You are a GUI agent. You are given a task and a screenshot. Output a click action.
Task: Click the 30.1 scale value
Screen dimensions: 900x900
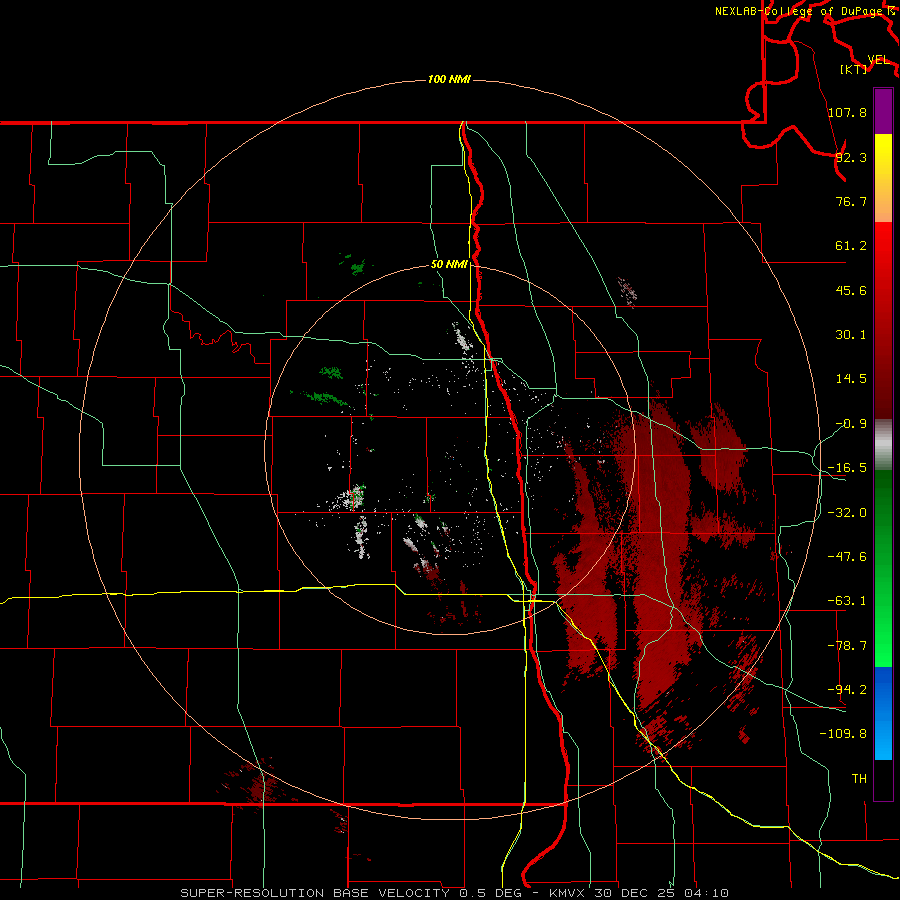coord(851,335)
